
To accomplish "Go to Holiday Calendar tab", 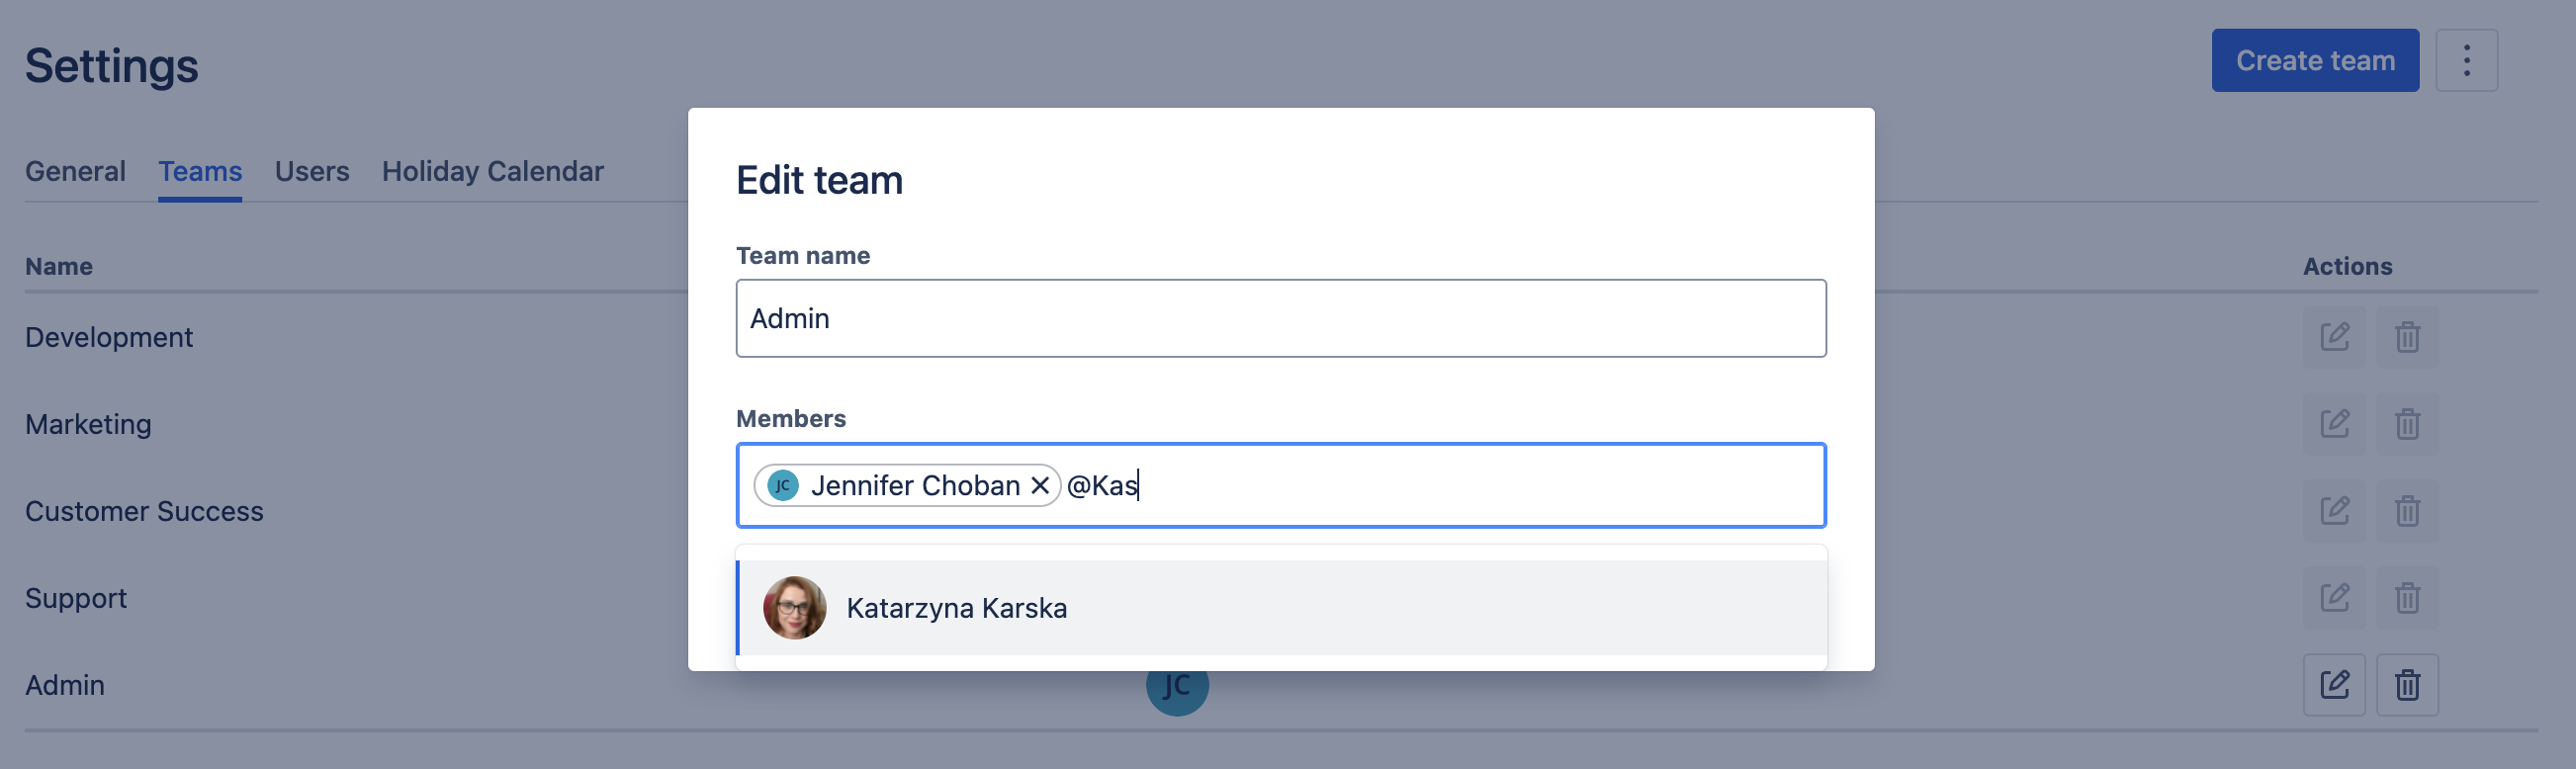I will pos(492,171).
